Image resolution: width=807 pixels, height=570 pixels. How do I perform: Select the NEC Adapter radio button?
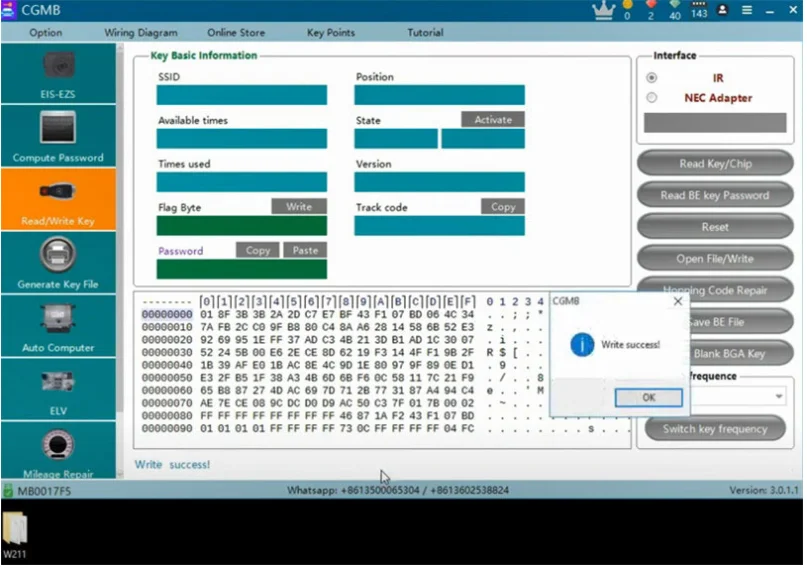652,98
